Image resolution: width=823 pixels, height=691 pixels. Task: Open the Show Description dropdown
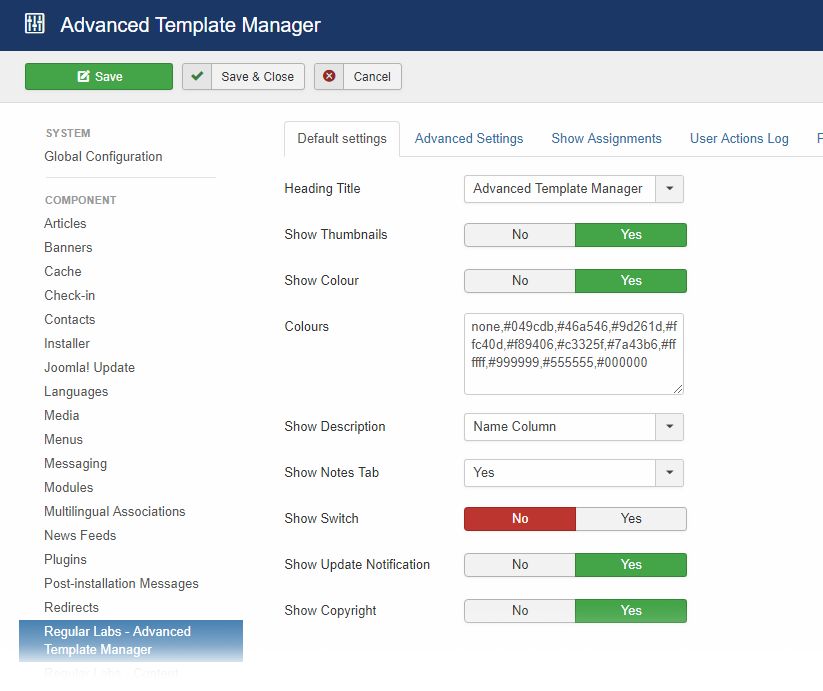574,427
